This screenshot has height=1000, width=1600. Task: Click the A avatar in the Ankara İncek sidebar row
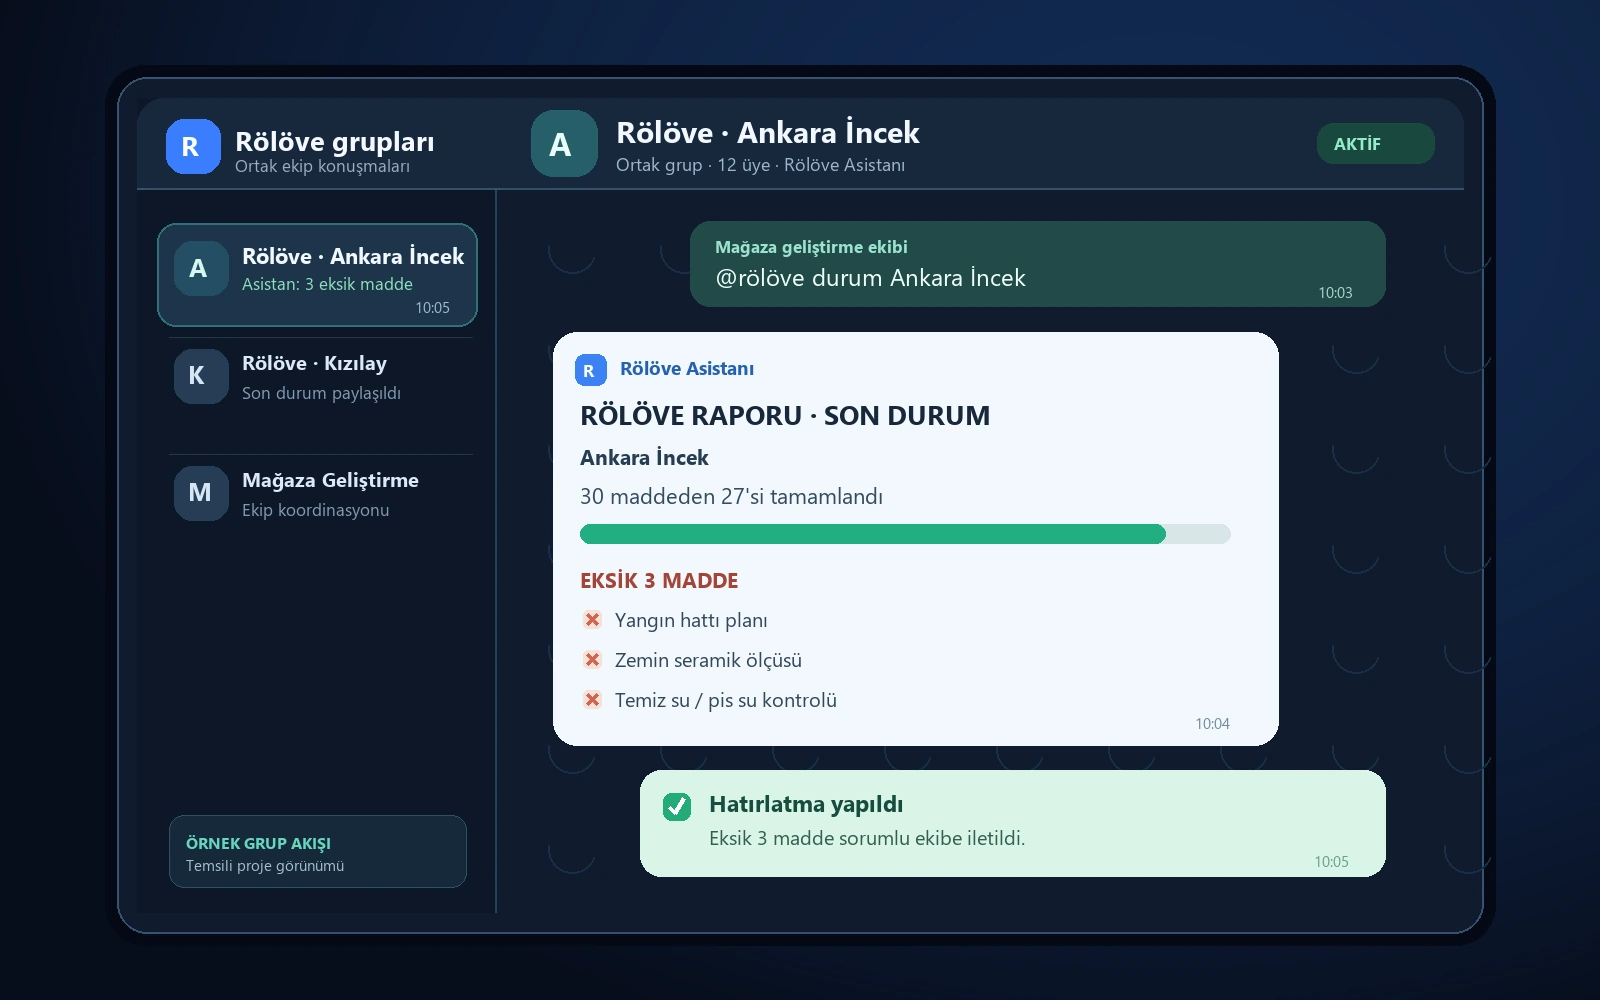click(x=201, y=268)
